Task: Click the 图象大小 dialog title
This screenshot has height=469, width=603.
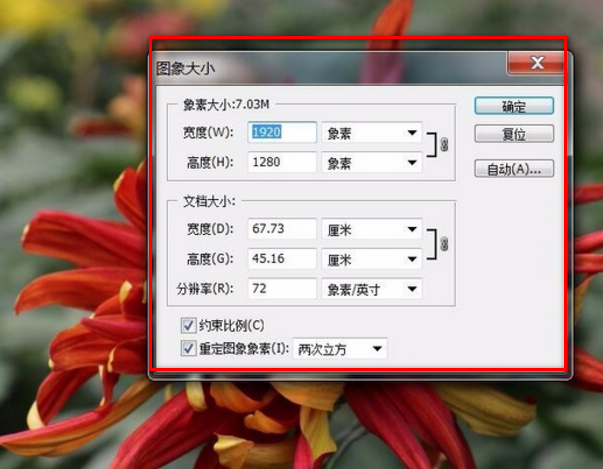Action: click(185, 69)
